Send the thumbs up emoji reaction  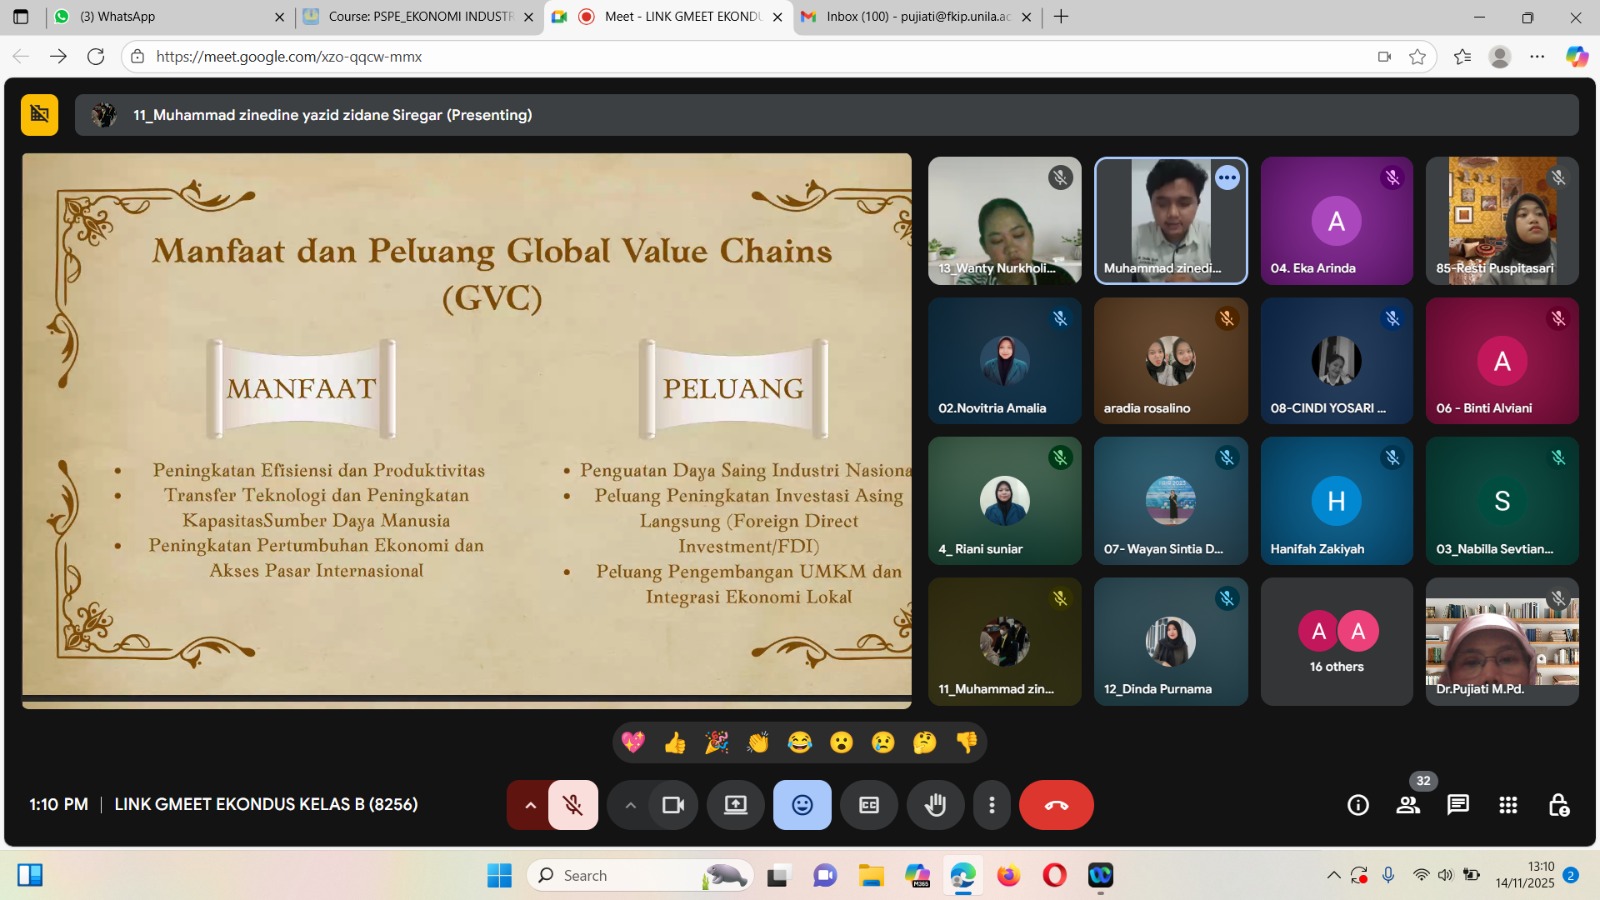click(675, 742)
